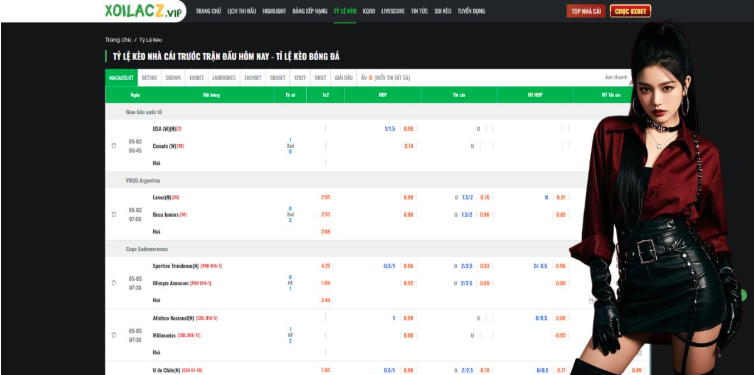Screen dimensions: 755x375
Task: Click the USA (W) team name
Action: (x=164, y=129)
